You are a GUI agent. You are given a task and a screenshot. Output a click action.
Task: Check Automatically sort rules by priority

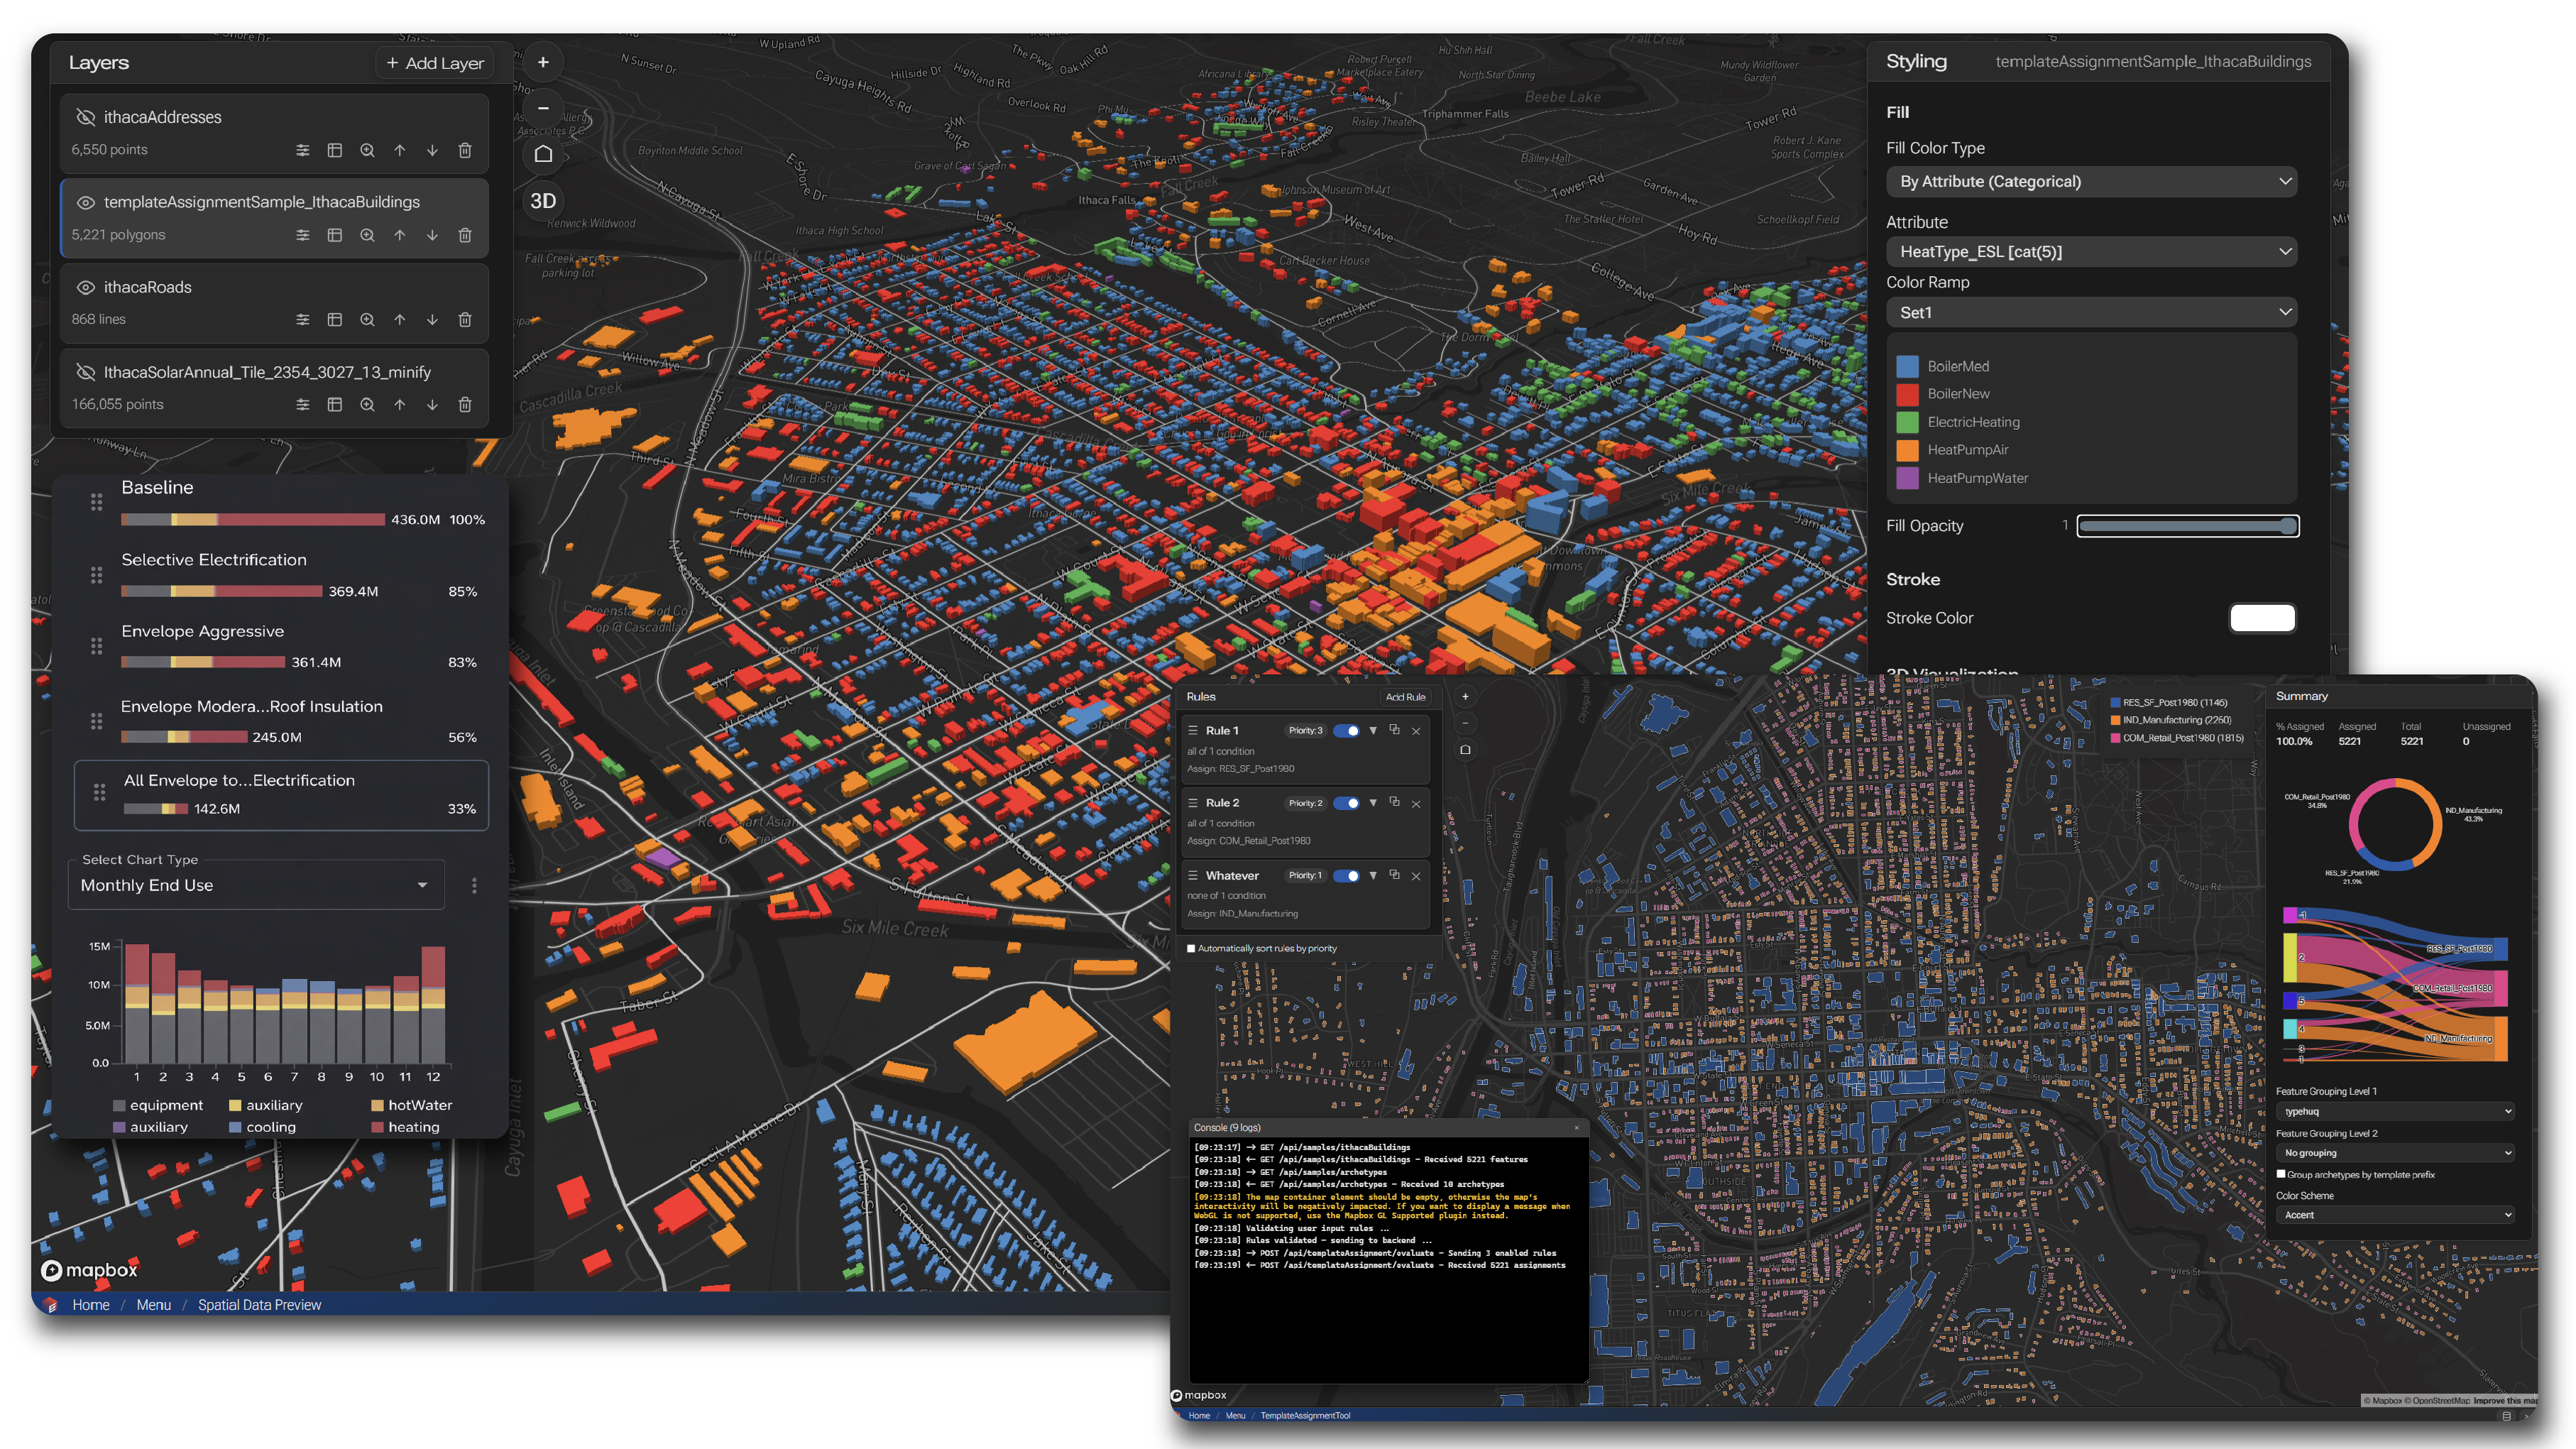coord(1191,948)
